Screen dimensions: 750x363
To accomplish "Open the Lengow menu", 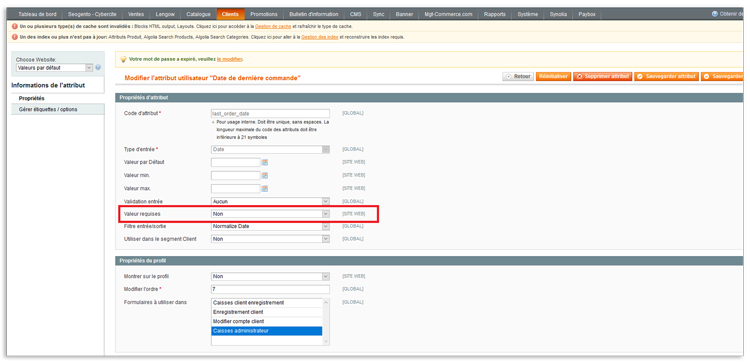I will click(165, 14).
